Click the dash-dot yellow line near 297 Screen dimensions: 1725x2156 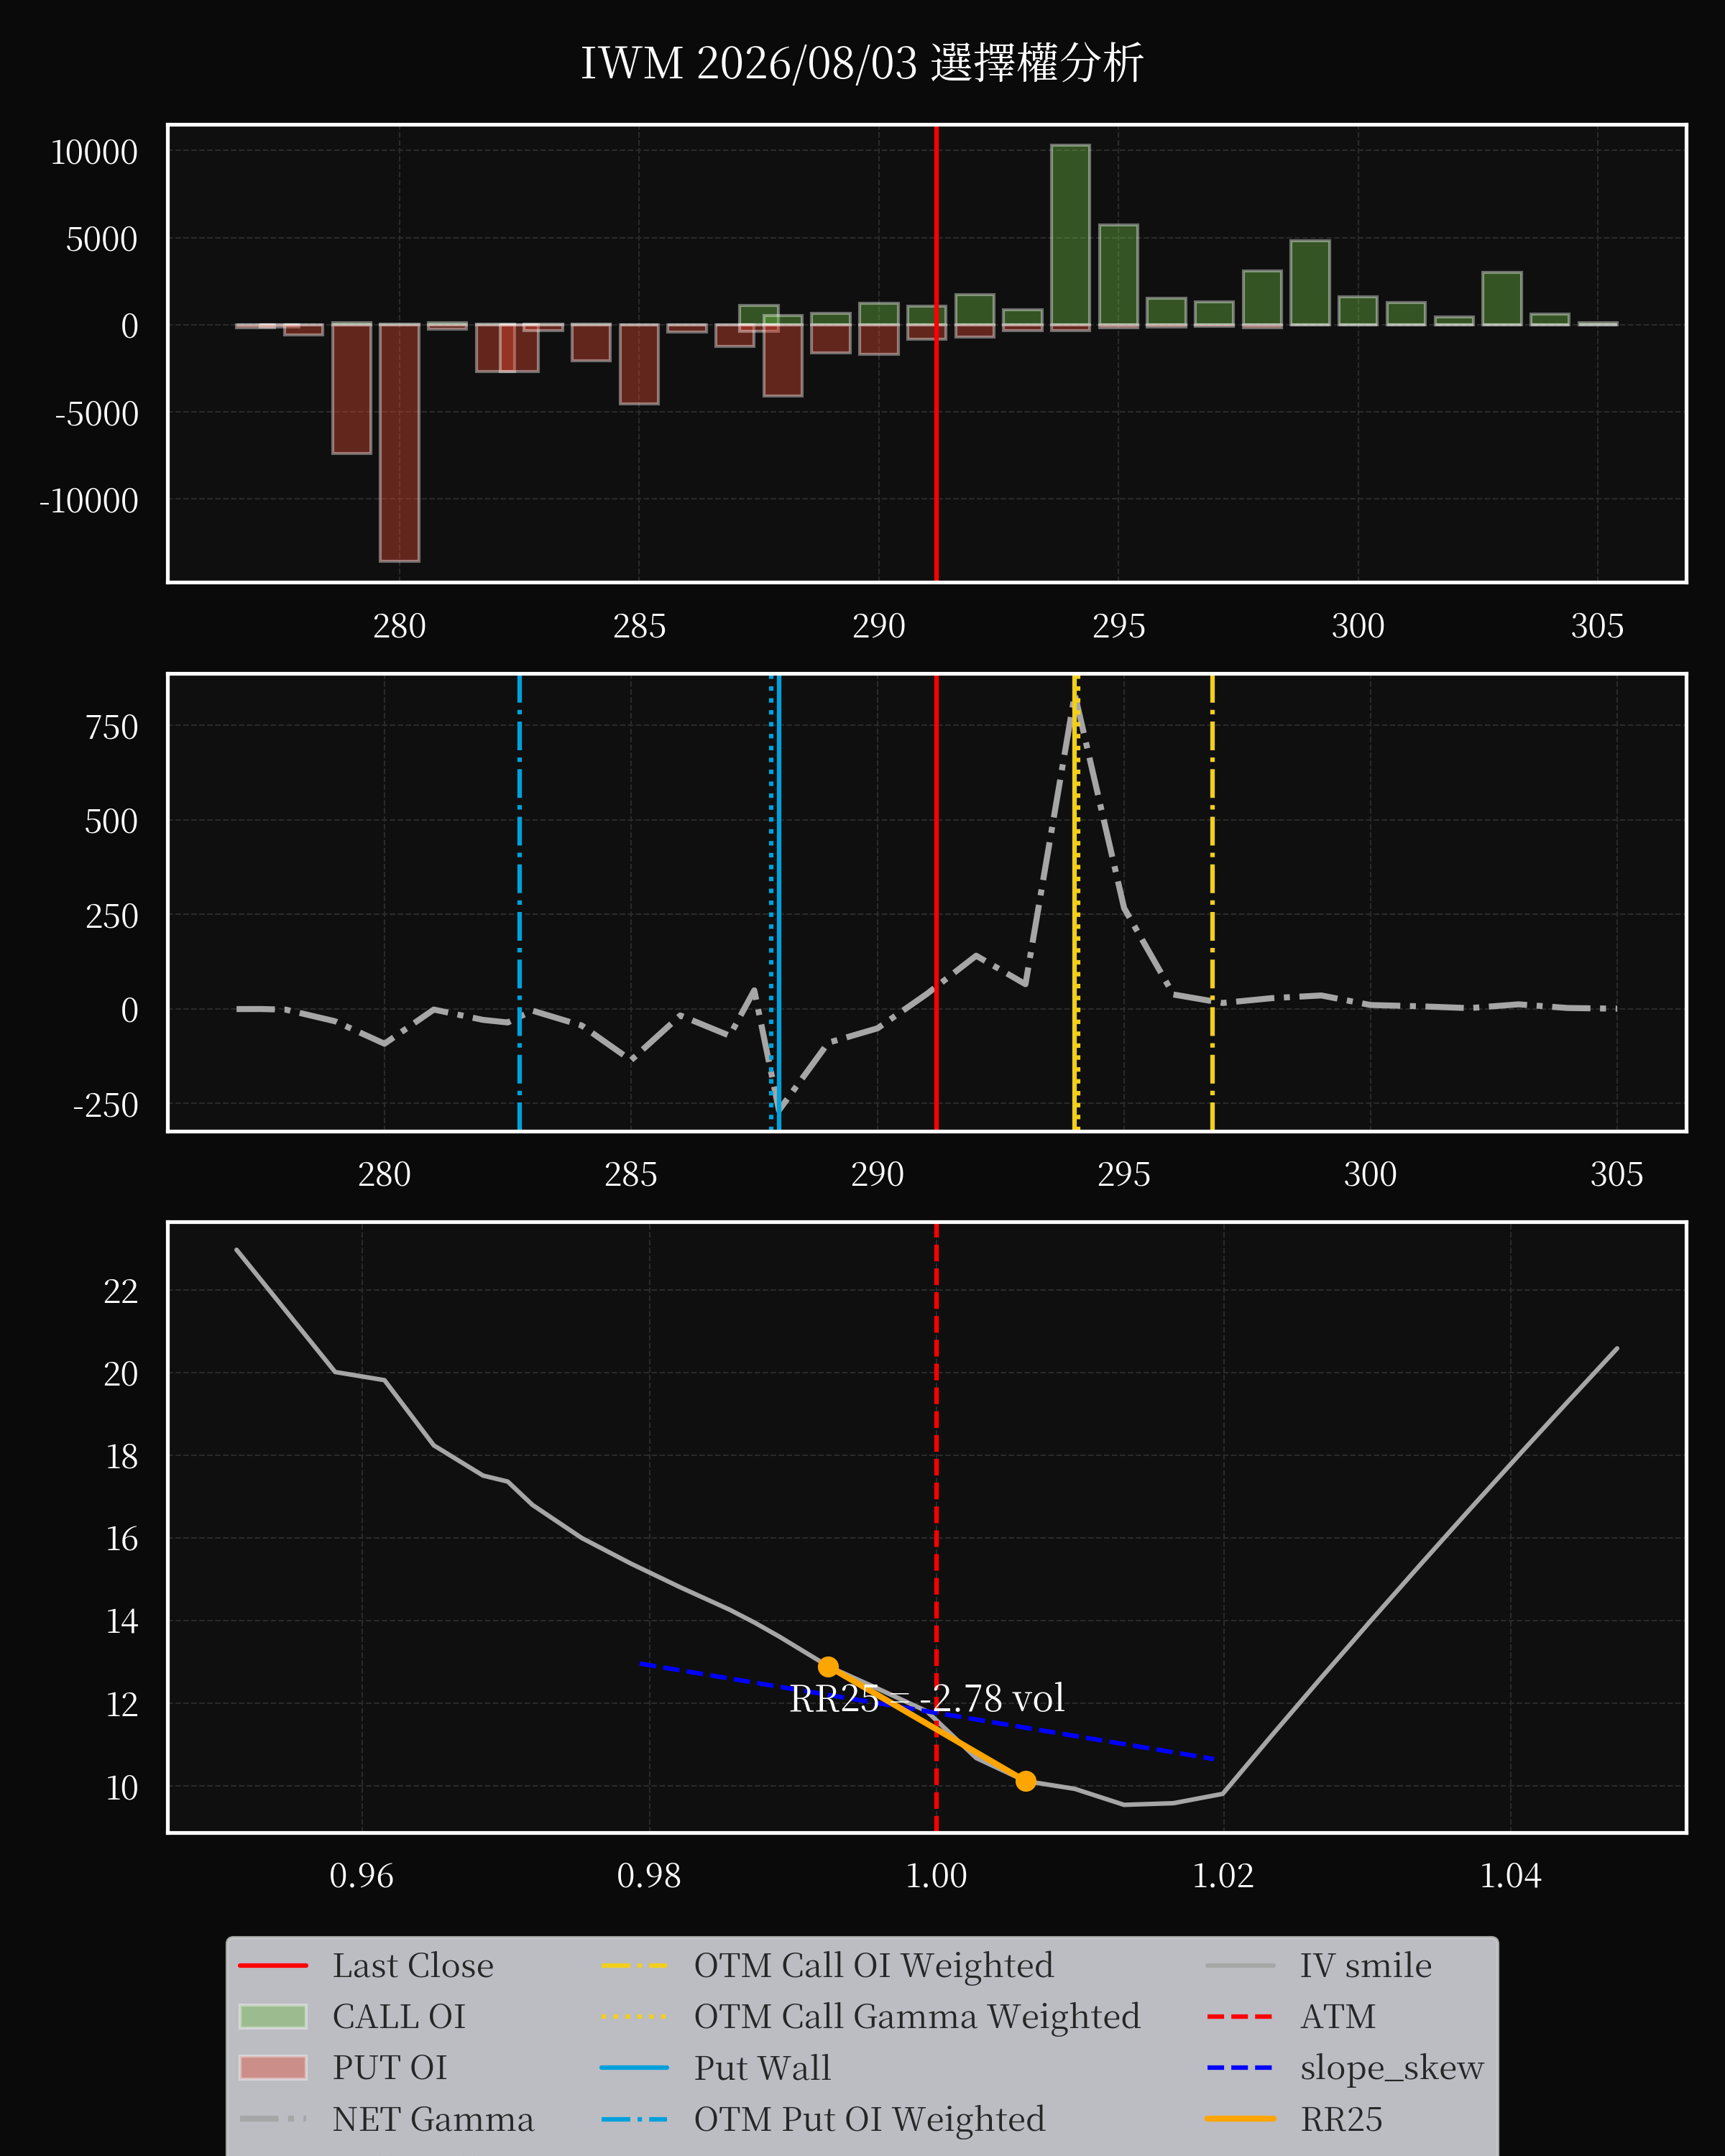pos(1212,903)
